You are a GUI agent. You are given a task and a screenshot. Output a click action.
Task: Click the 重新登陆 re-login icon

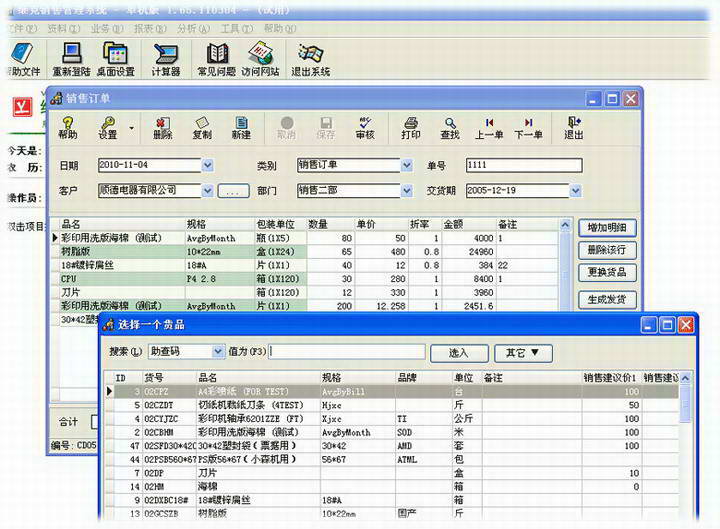(x=71, y=59)
